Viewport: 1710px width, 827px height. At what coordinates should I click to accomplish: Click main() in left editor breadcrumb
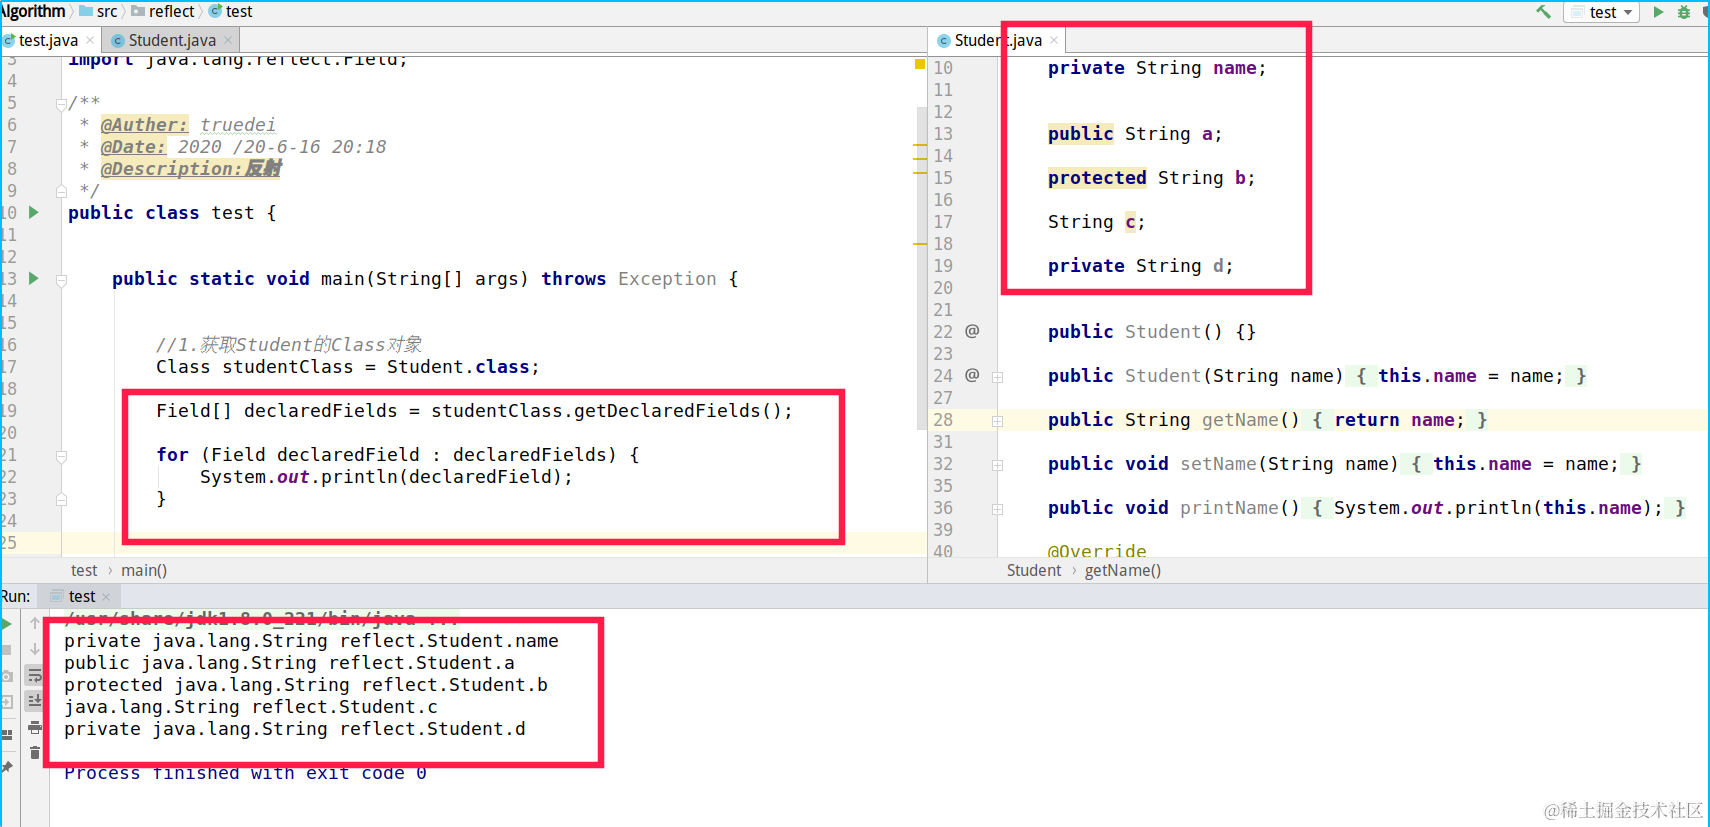[144, 570]
